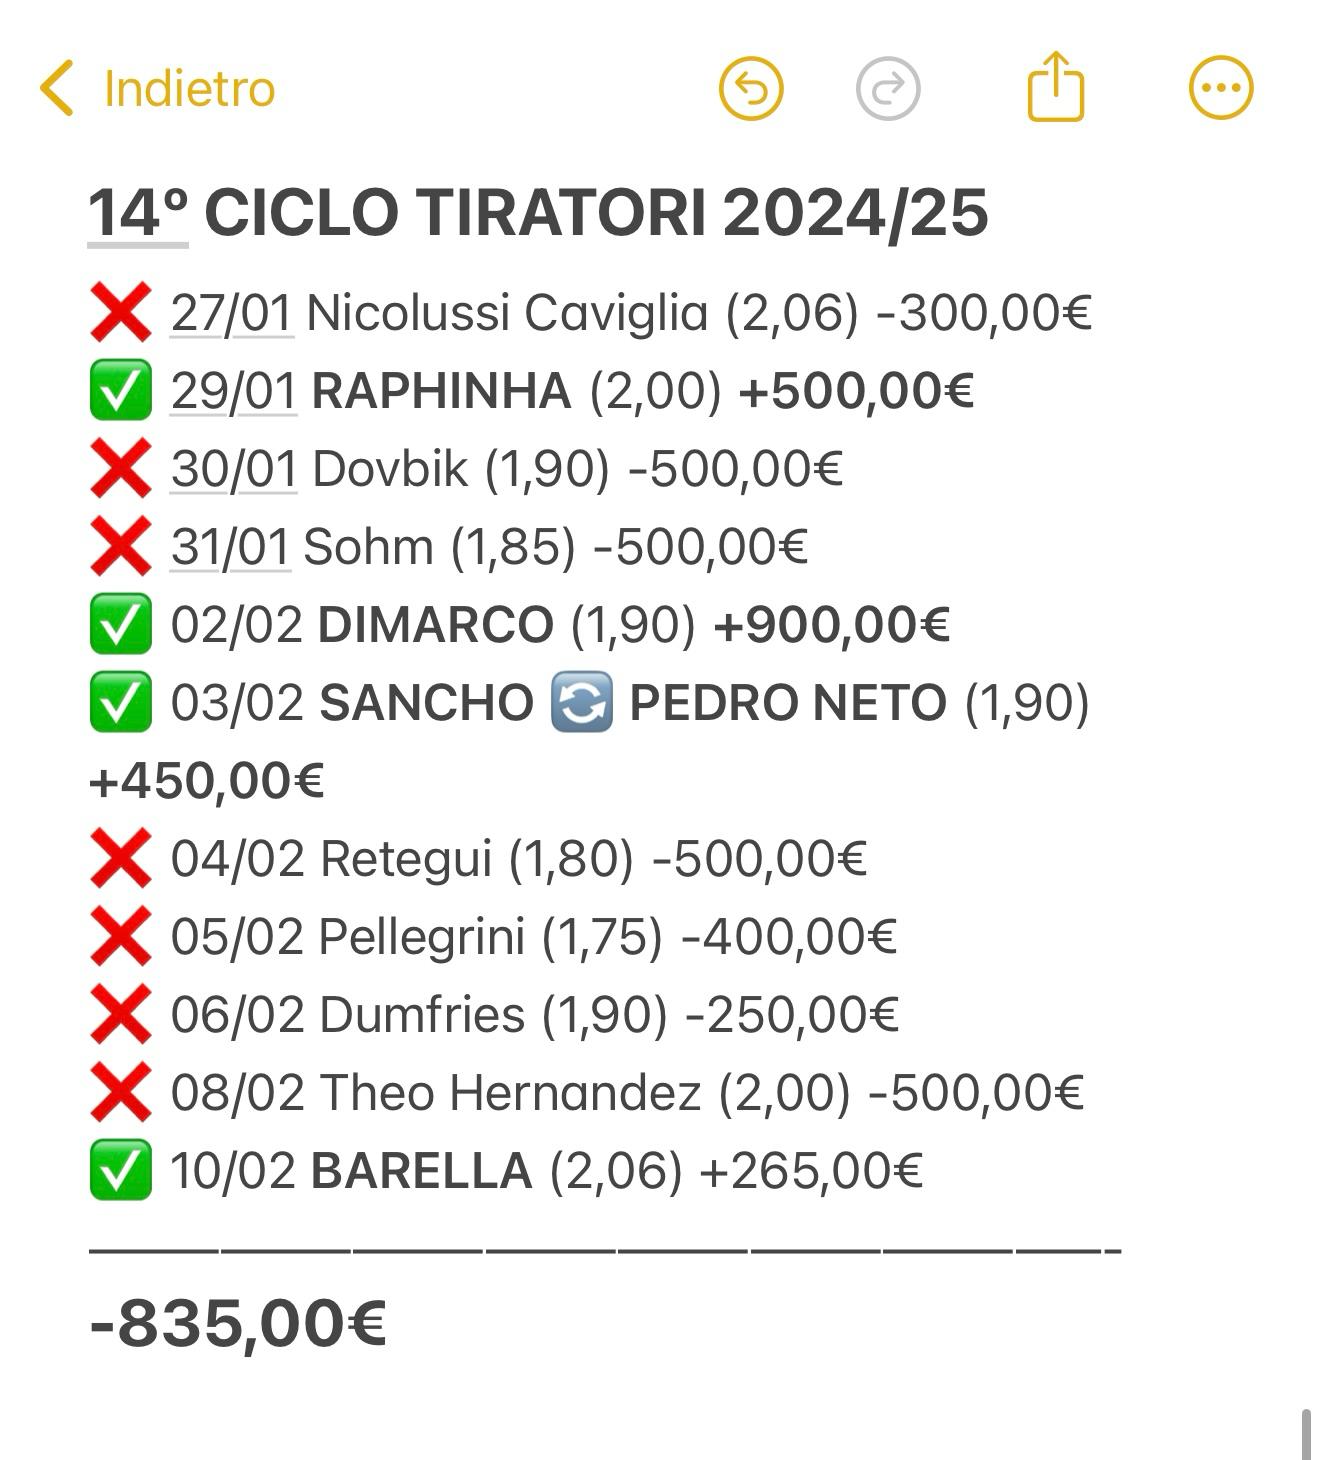Viewport: 1318px width, 1460px height.
Task: Tap the greyed redo arrow icon
Action: point(888,88)
